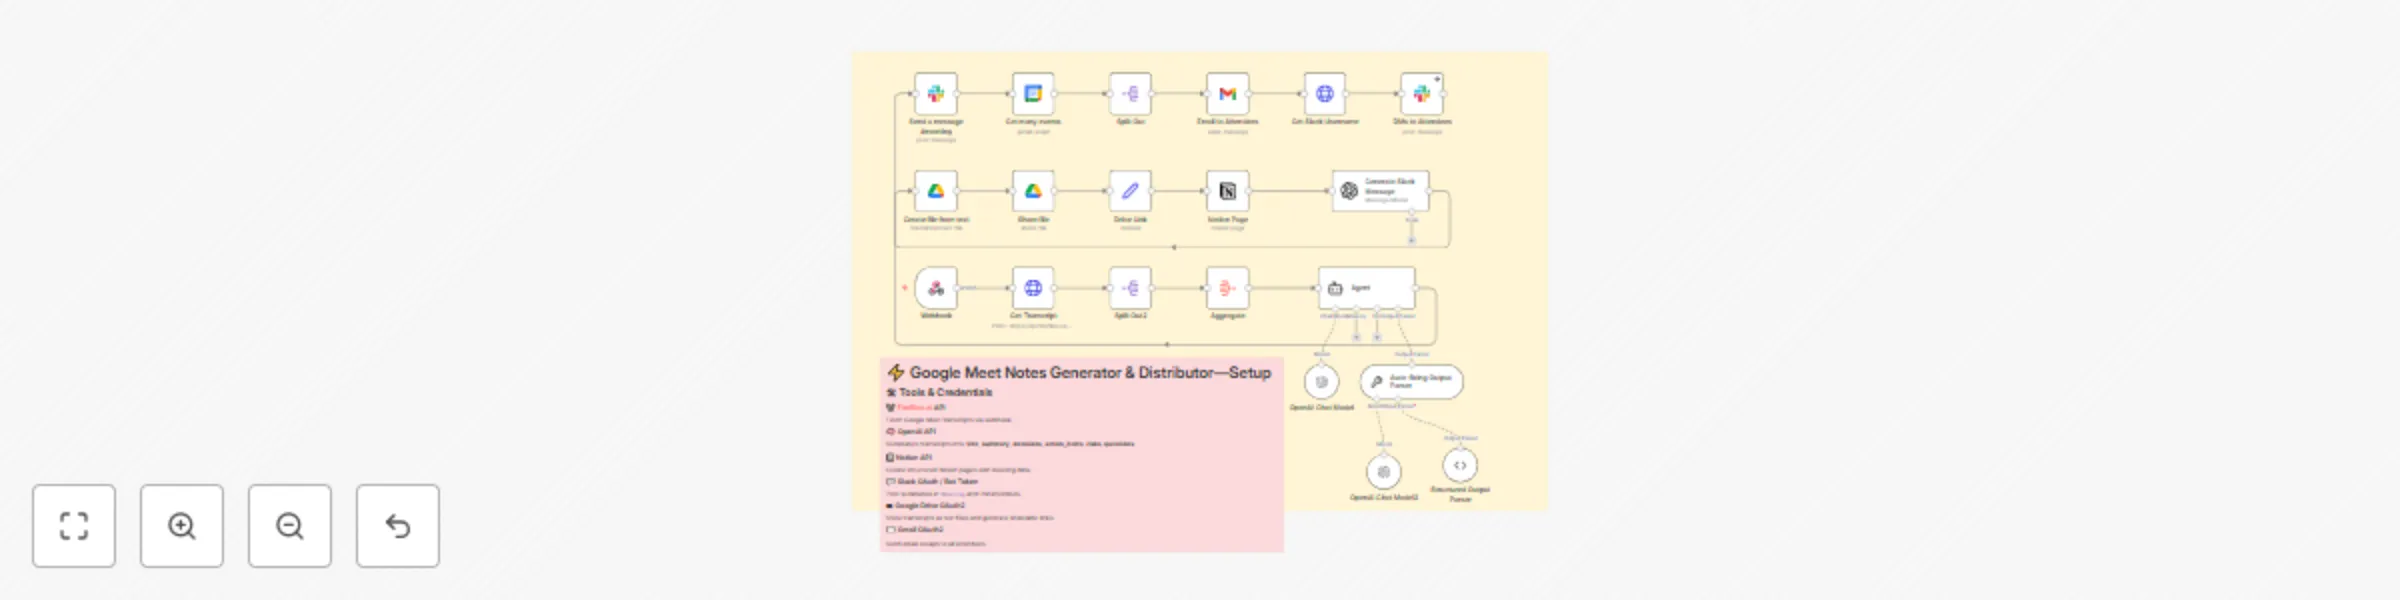Screen dimensions: 2400x600
Task: Open the last Slack node in the top row
Action: coord(1422,94)
